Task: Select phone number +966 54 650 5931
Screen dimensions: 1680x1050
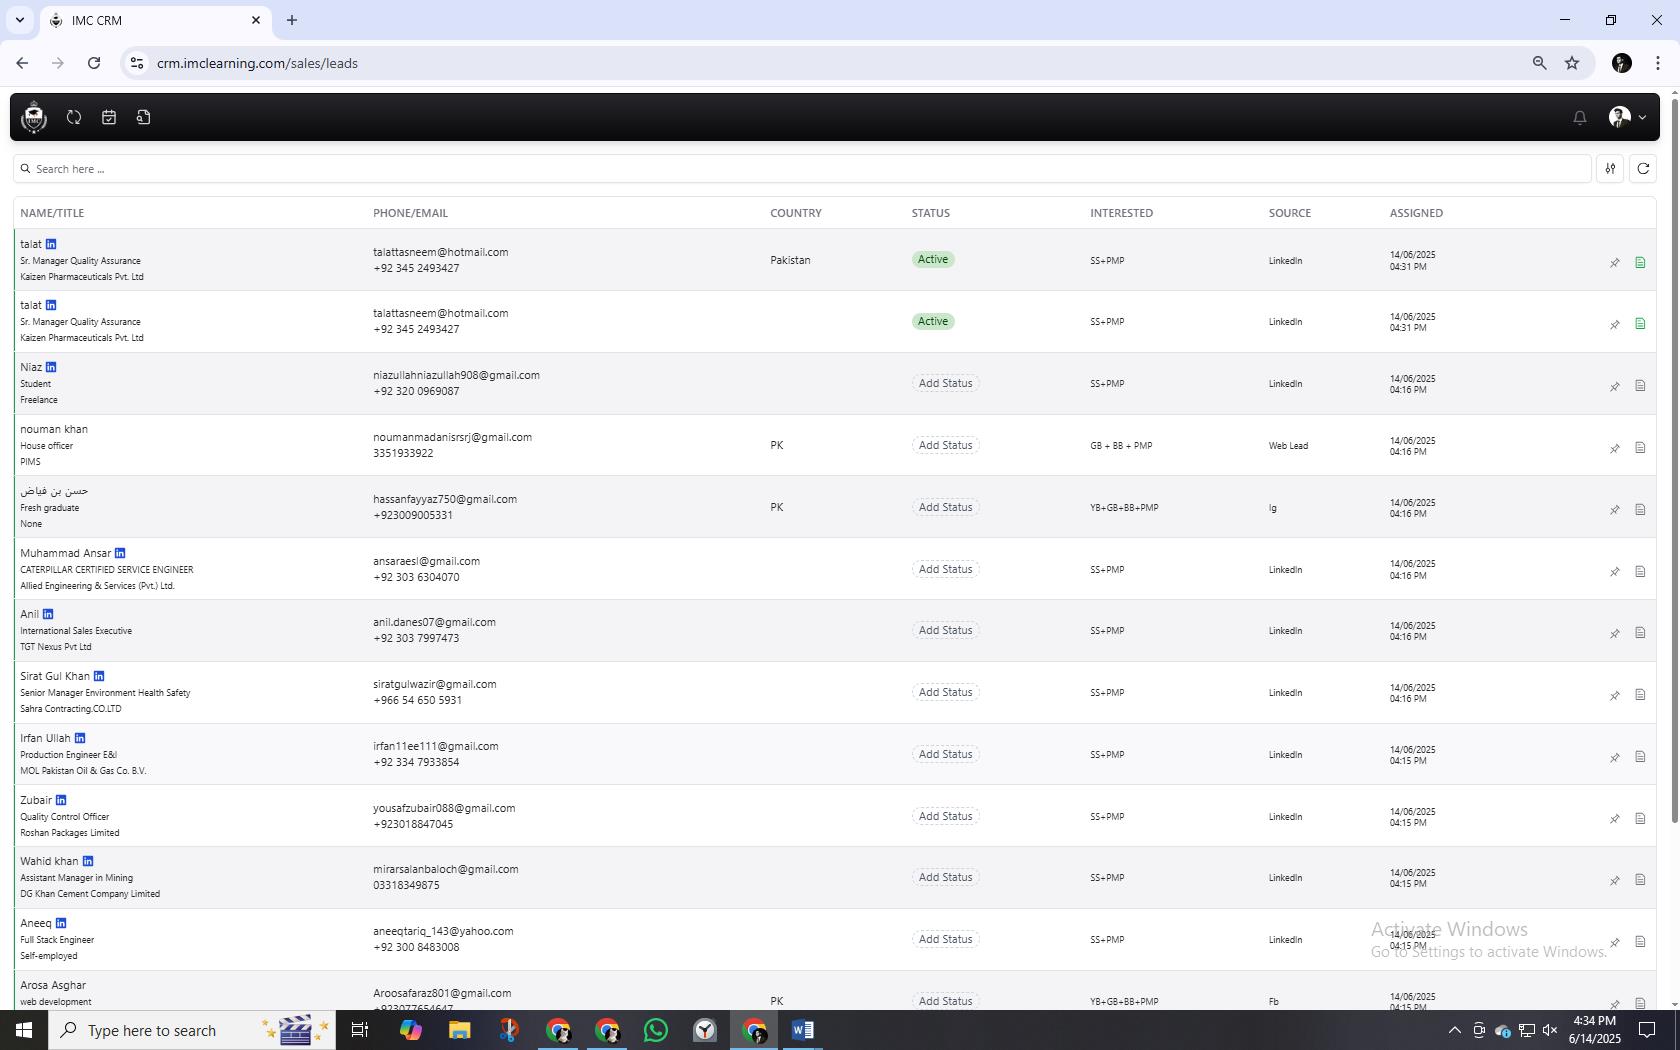Action: click(417, 700)
